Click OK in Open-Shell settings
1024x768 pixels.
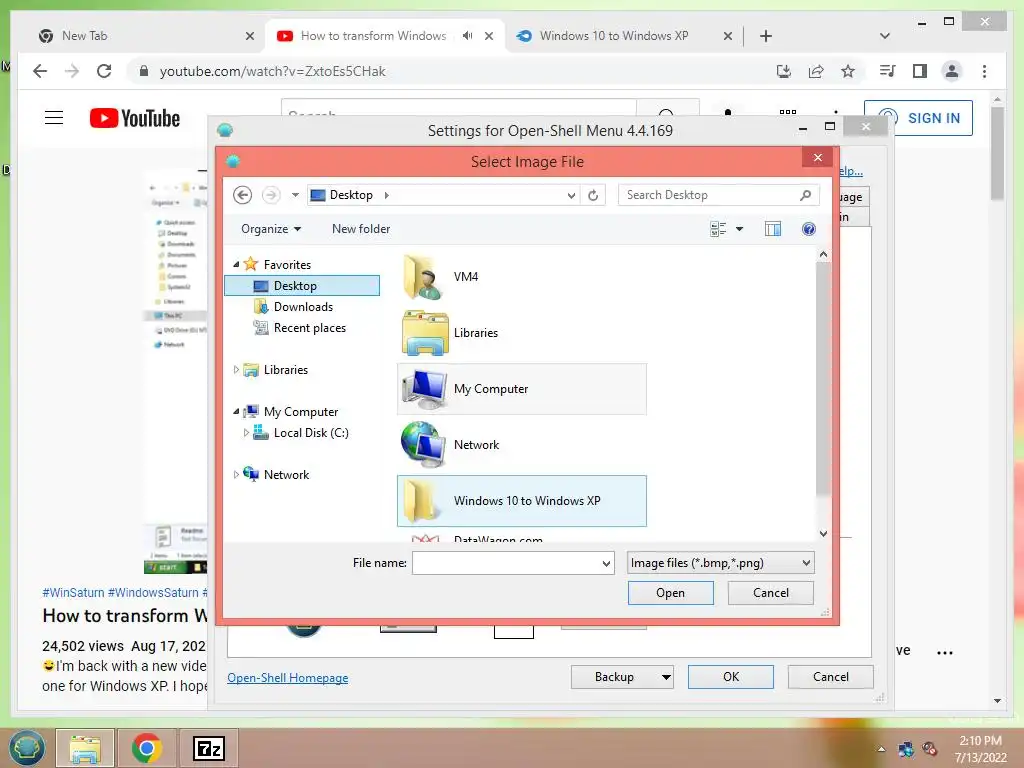731,677
